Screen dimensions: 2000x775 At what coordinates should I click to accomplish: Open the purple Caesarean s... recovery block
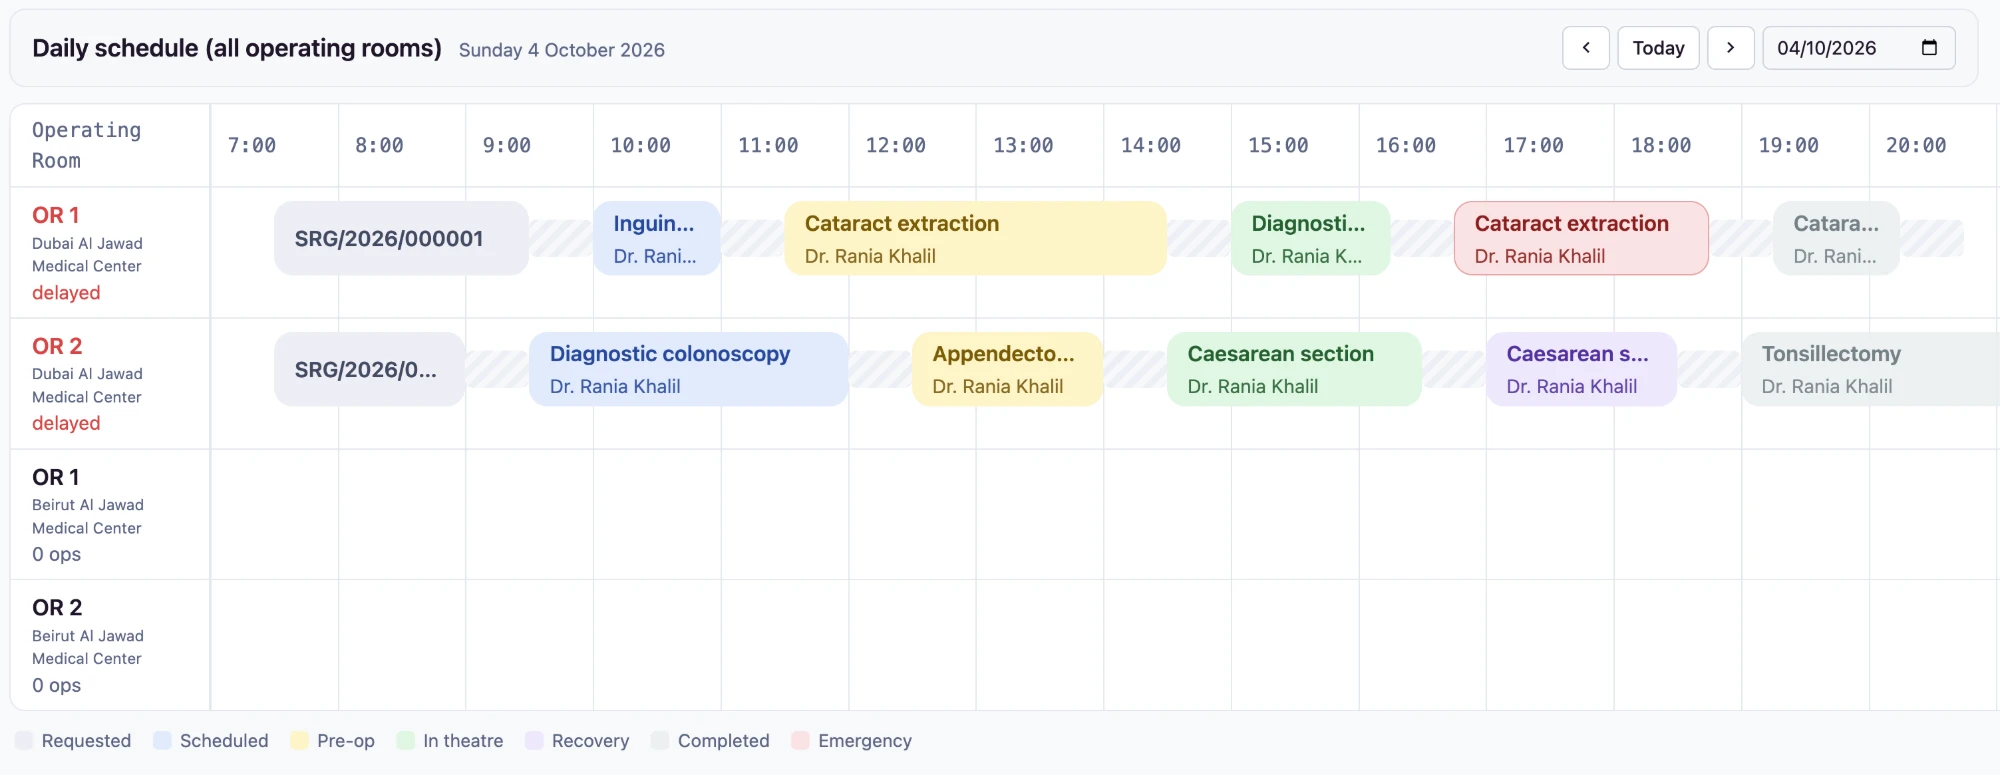pyautogui.click(x=1581, y=369)
